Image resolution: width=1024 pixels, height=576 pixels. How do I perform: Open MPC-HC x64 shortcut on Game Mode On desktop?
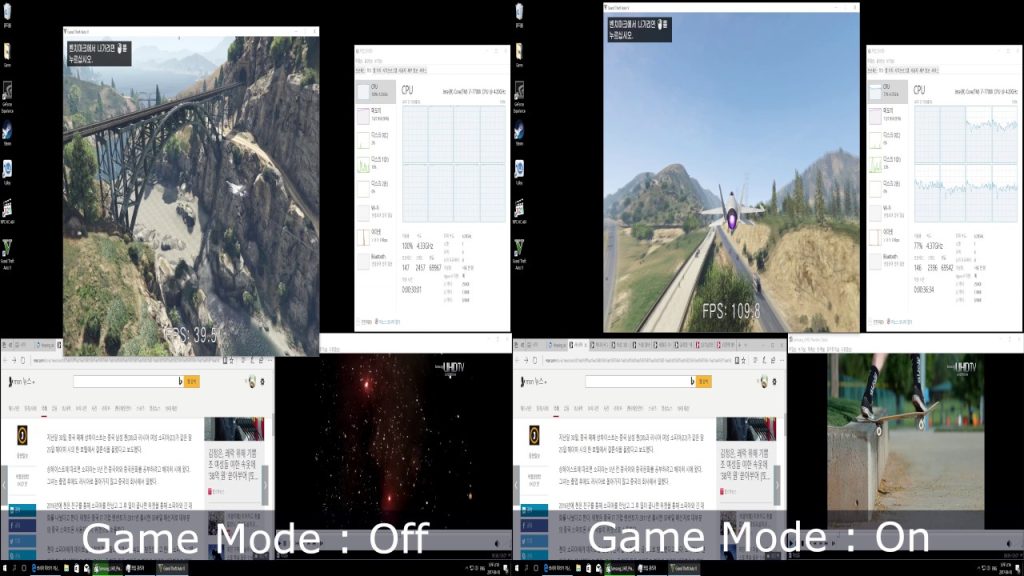click(519, 206)
